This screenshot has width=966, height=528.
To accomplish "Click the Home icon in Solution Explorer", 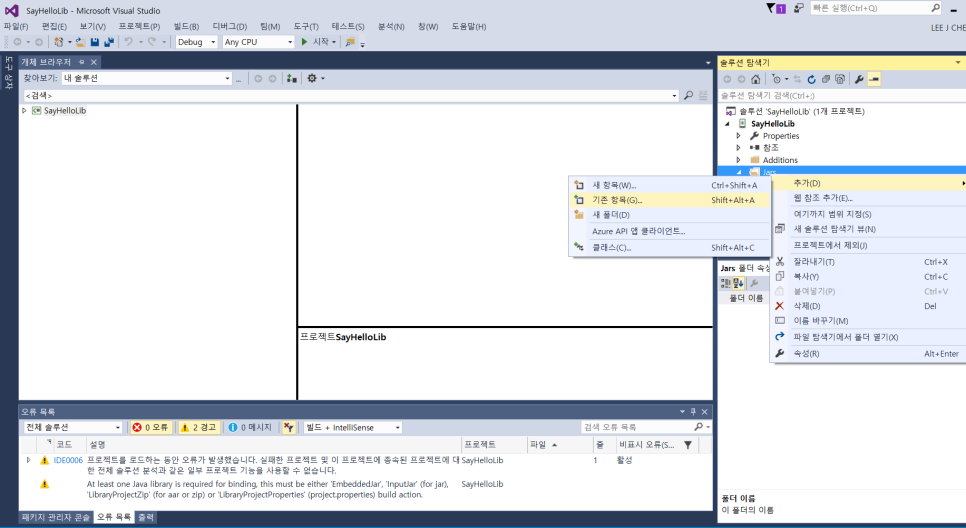I will pyautogui.click(x=755, y=79).
